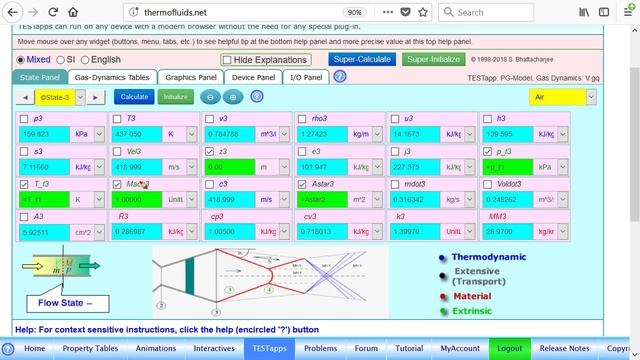
Task: Click the Mach number value field
Action: 137,200
